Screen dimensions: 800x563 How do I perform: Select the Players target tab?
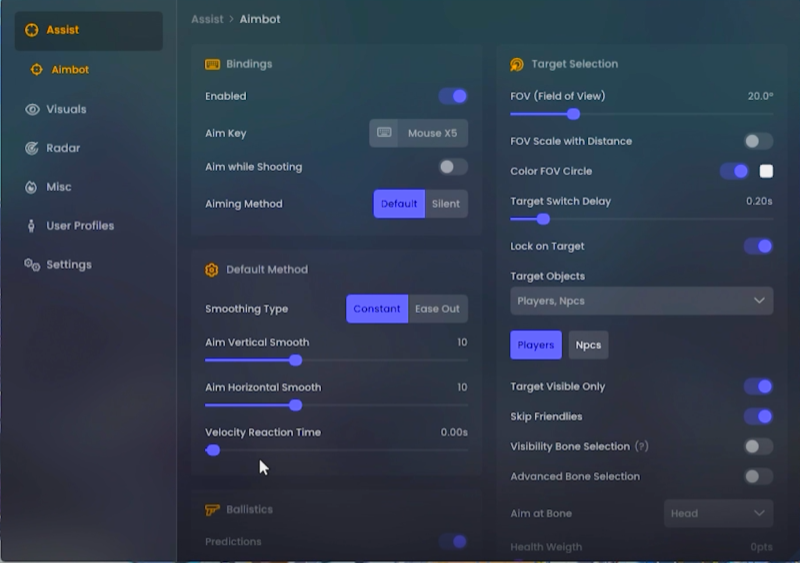(536, 345)
